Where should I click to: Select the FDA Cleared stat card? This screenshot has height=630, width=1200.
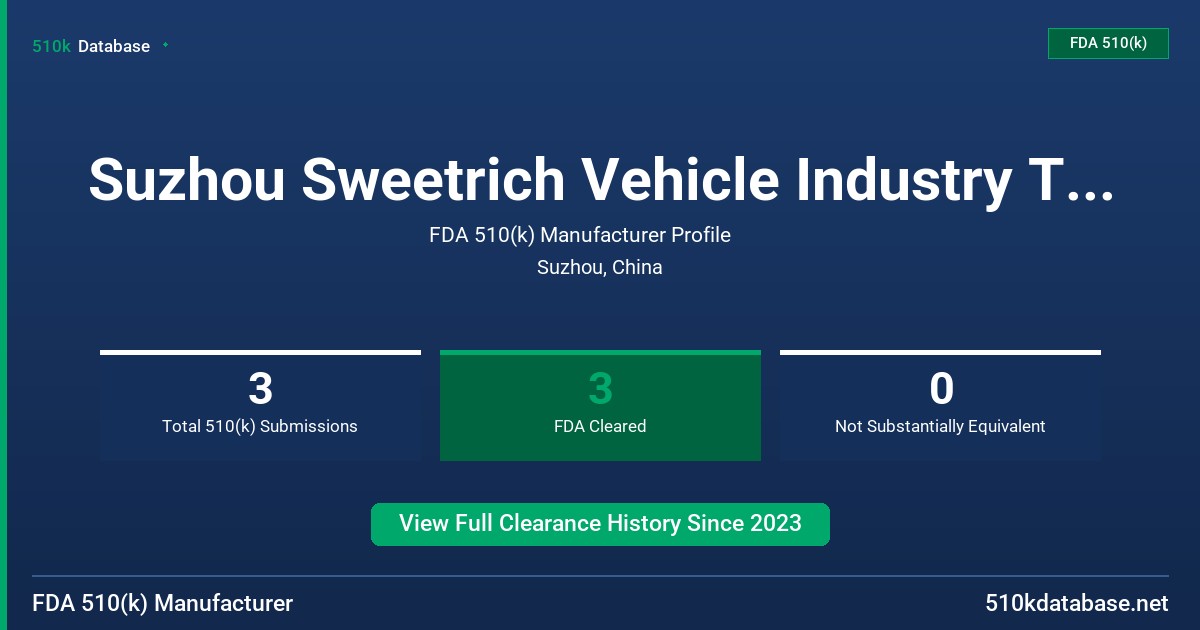[600, 406]
